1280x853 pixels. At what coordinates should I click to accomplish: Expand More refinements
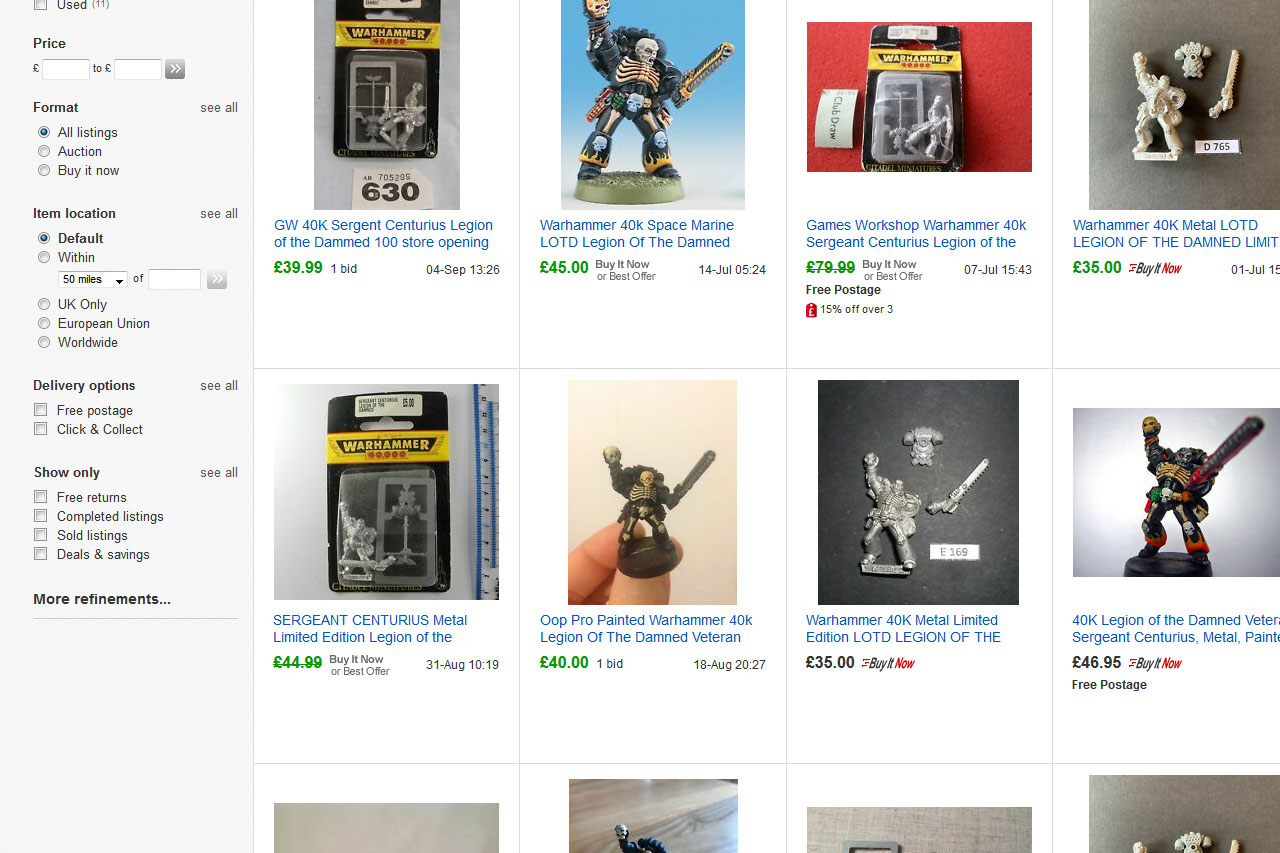click(102, 599)
